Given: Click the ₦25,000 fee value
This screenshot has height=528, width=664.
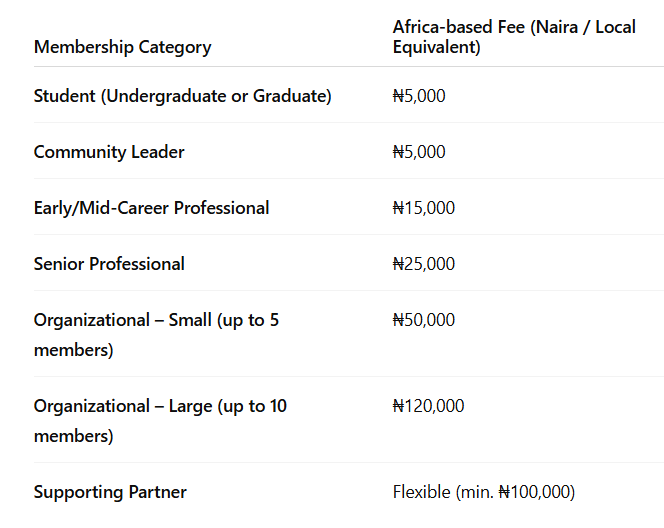Looking at the screenshot, I should click(x=424, y=264).
